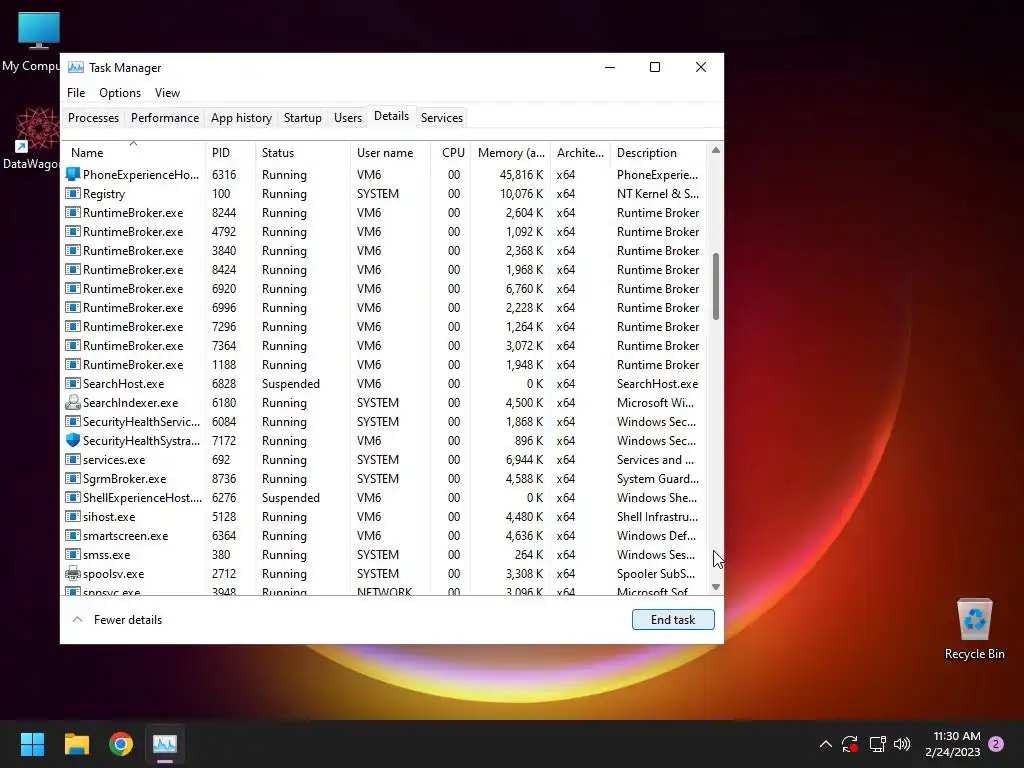Switch to the Startup tab

coord(302,118)
